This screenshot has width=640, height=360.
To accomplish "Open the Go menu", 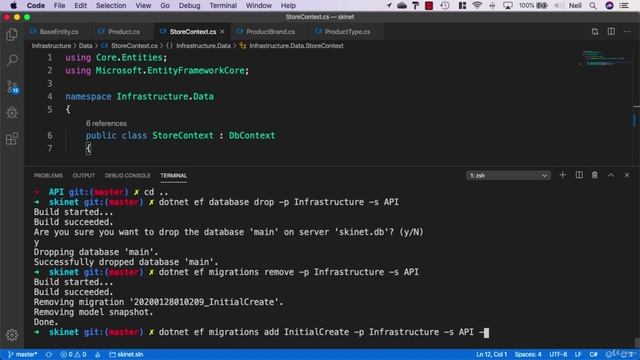I will pos(165,5).
